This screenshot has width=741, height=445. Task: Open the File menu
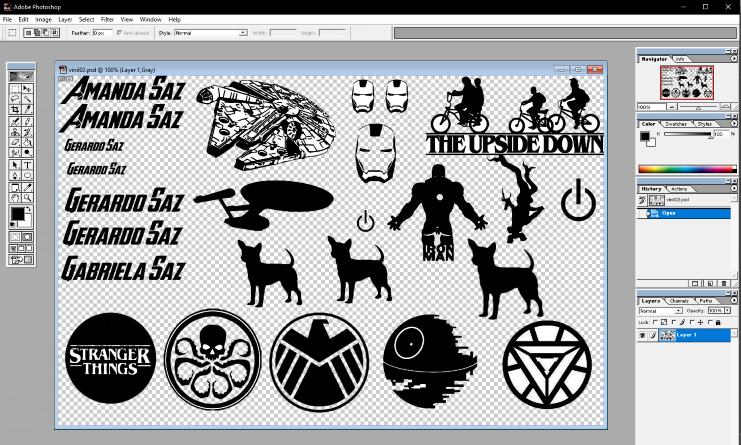click(7, 19)
